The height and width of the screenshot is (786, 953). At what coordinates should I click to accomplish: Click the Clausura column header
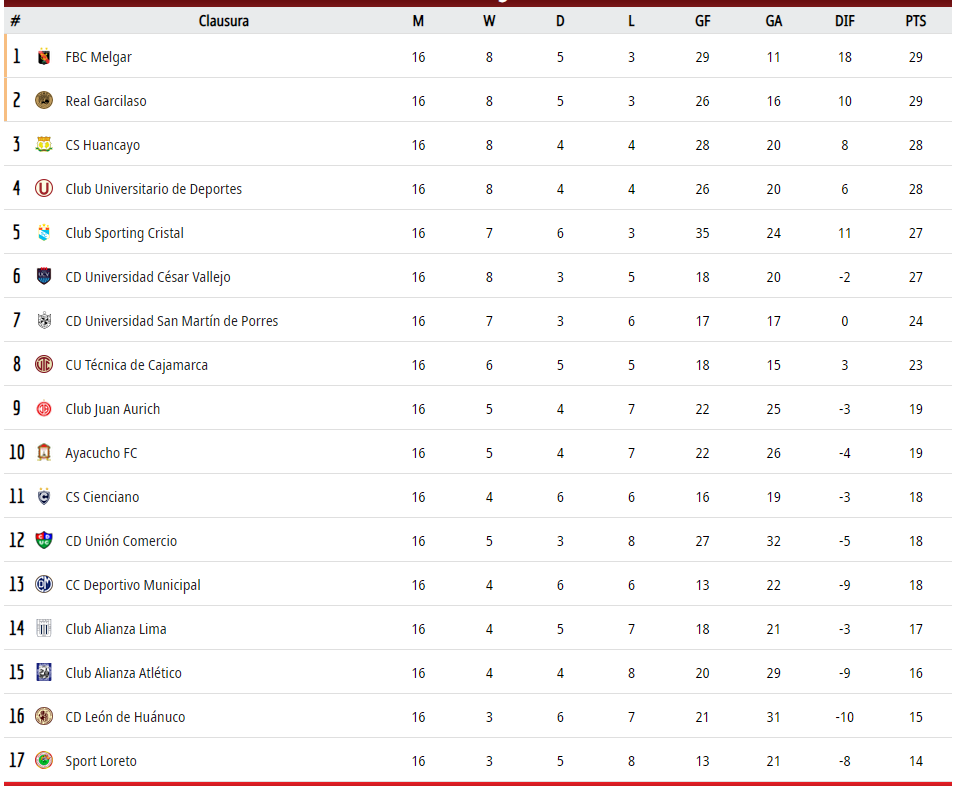pos(224,21)
